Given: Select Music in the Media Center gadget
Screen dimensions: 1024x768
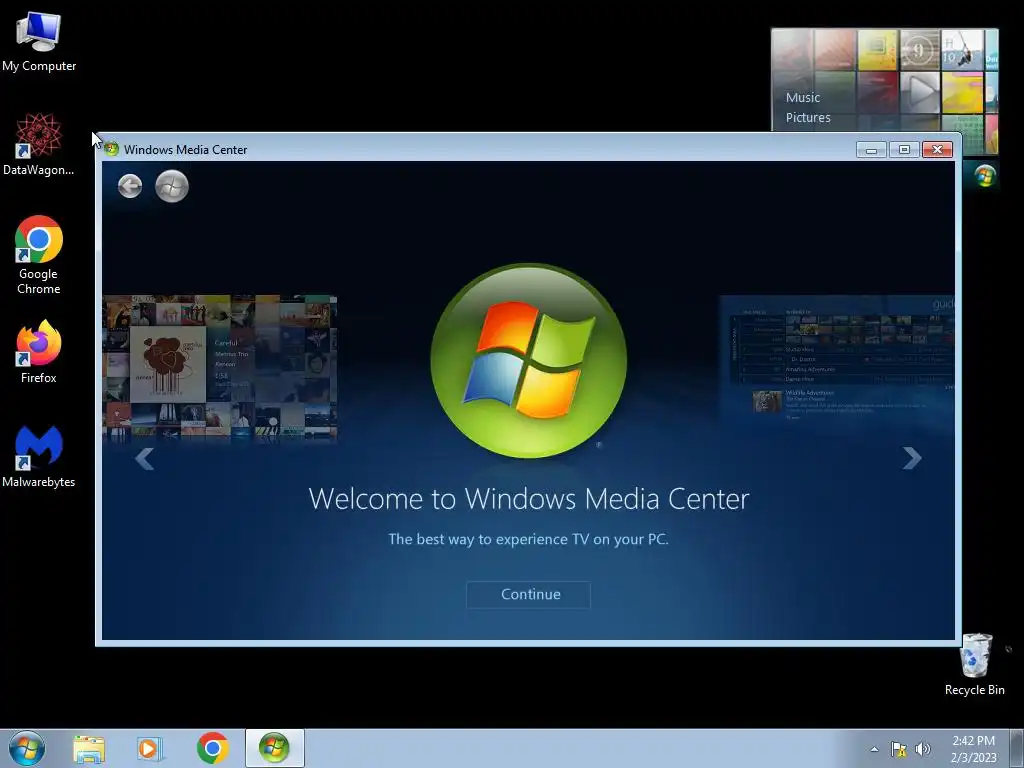Looking at the screenshot, I should [x=803, y=97].
